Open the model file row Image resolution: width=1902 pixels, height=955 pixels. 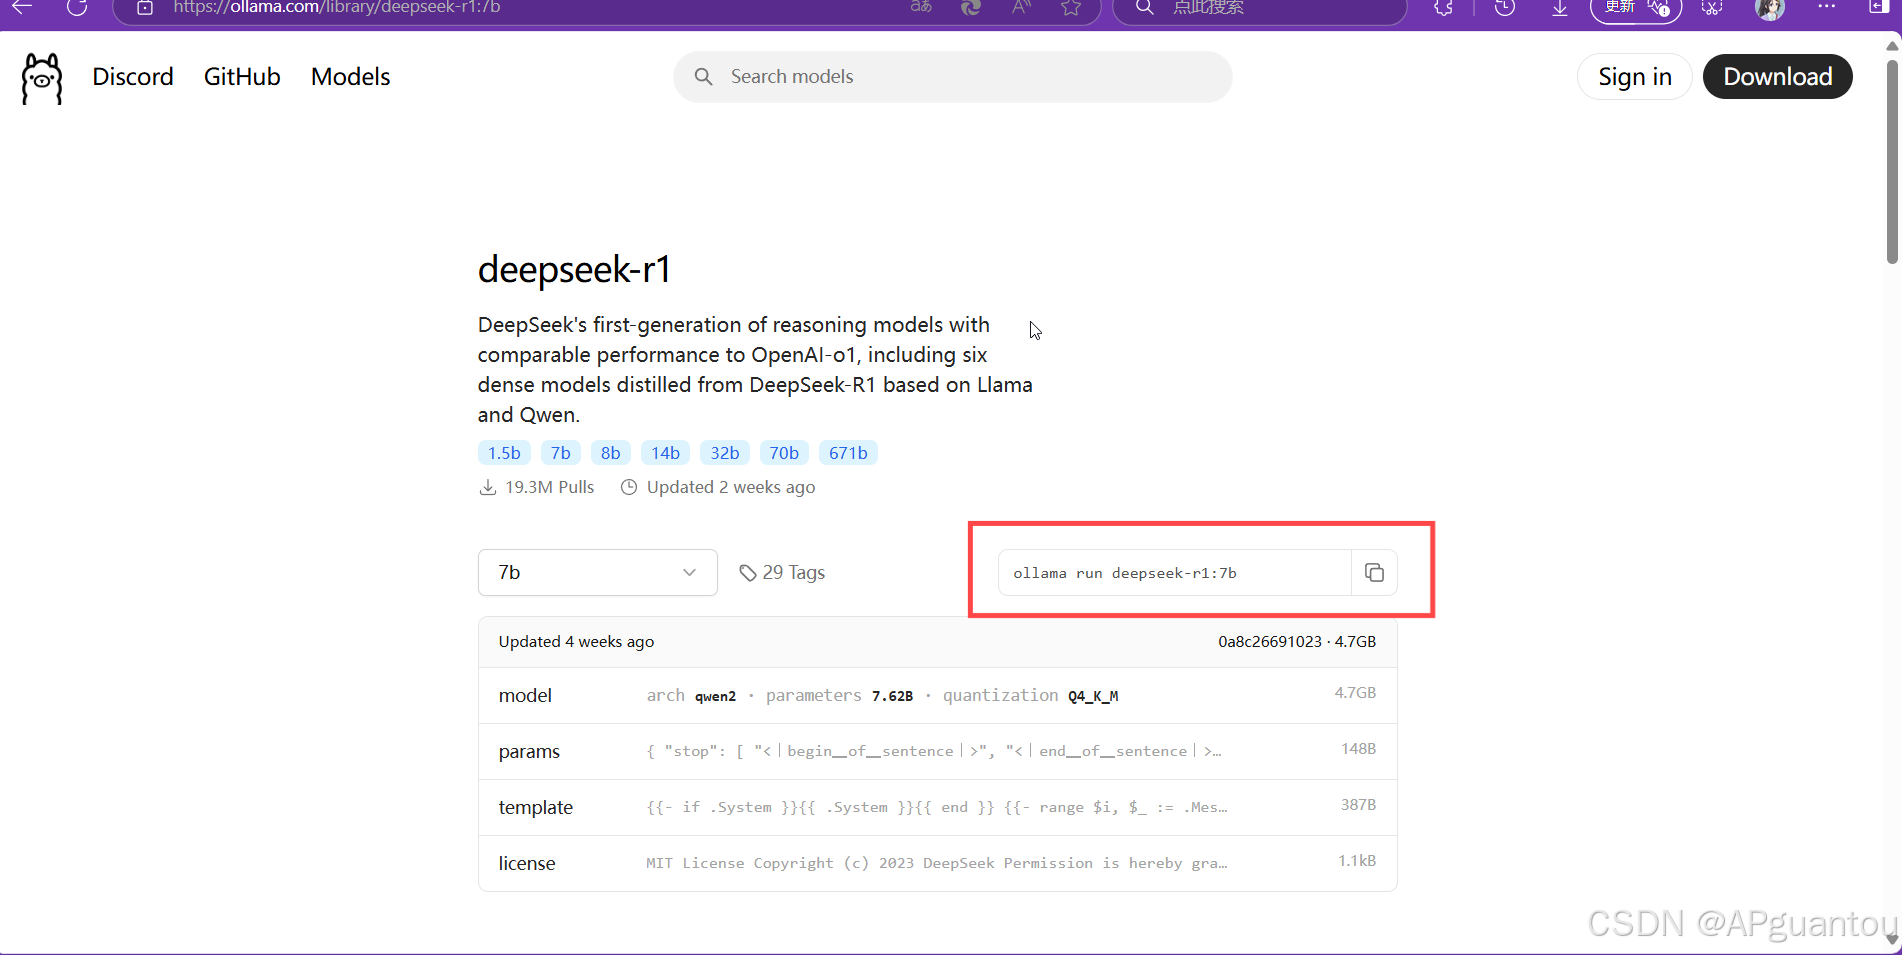tap(938, 695)
